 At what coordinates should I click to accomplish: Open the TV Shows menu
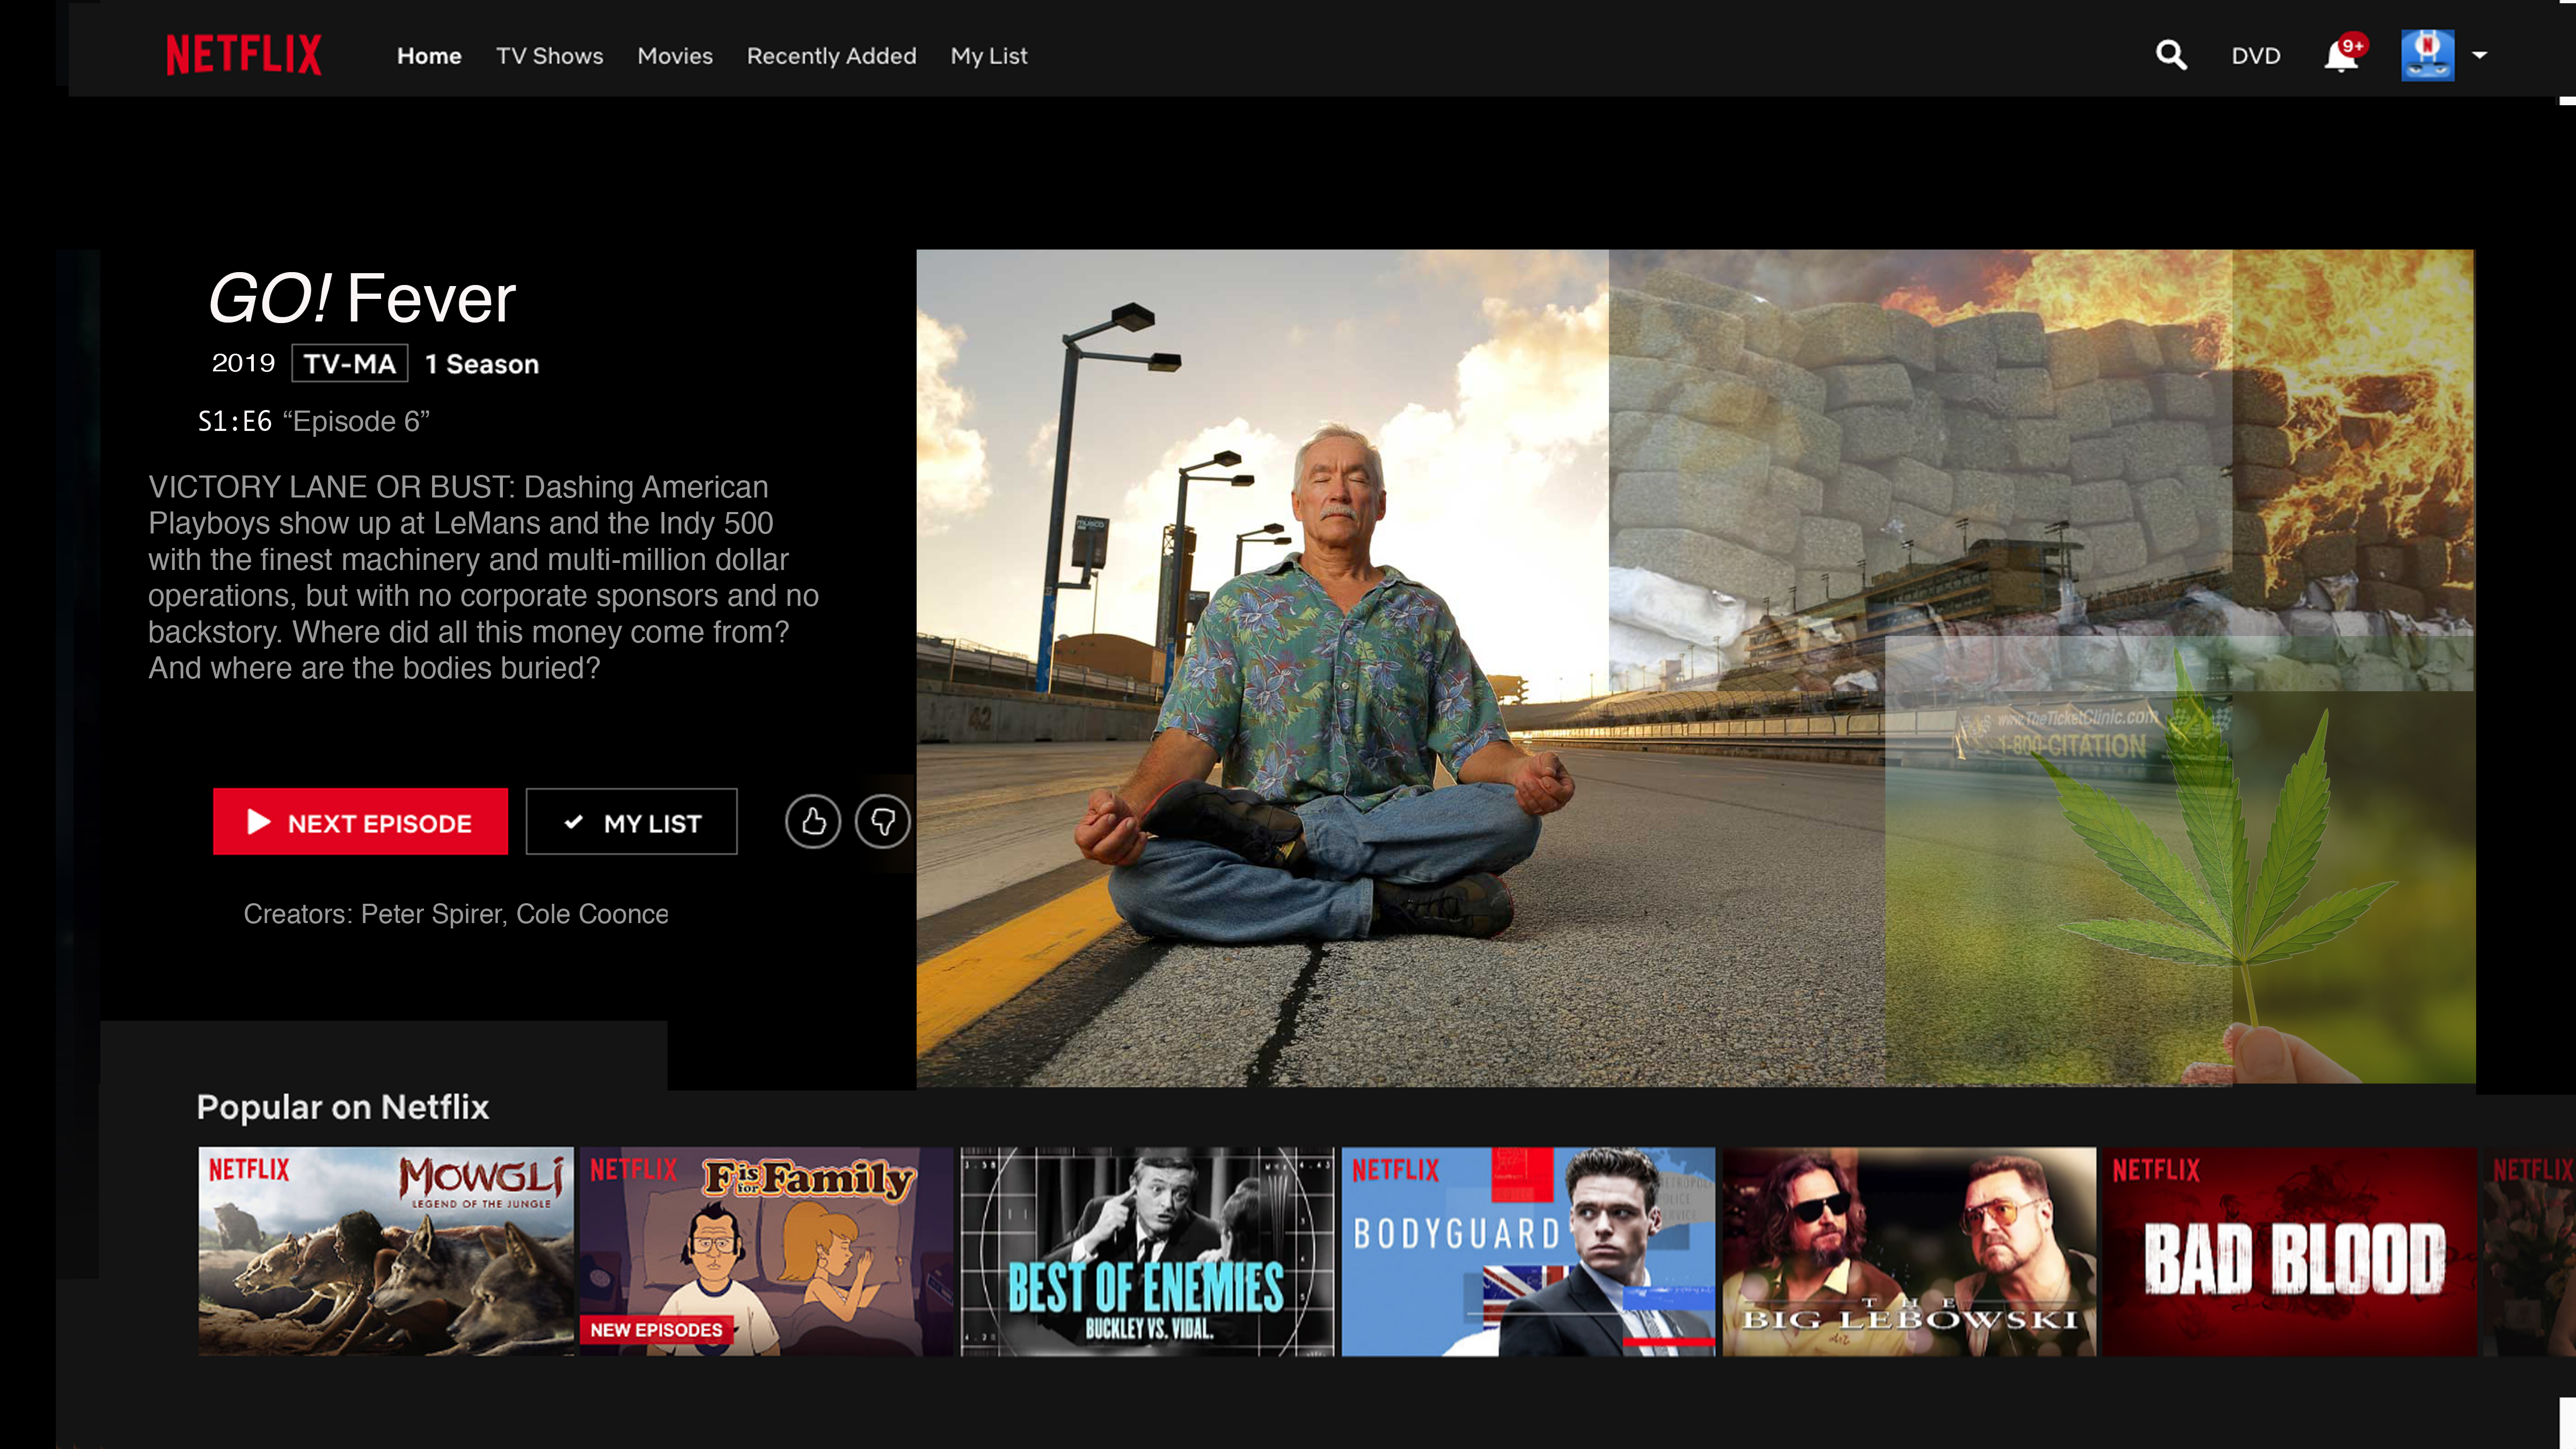[549, 56]
